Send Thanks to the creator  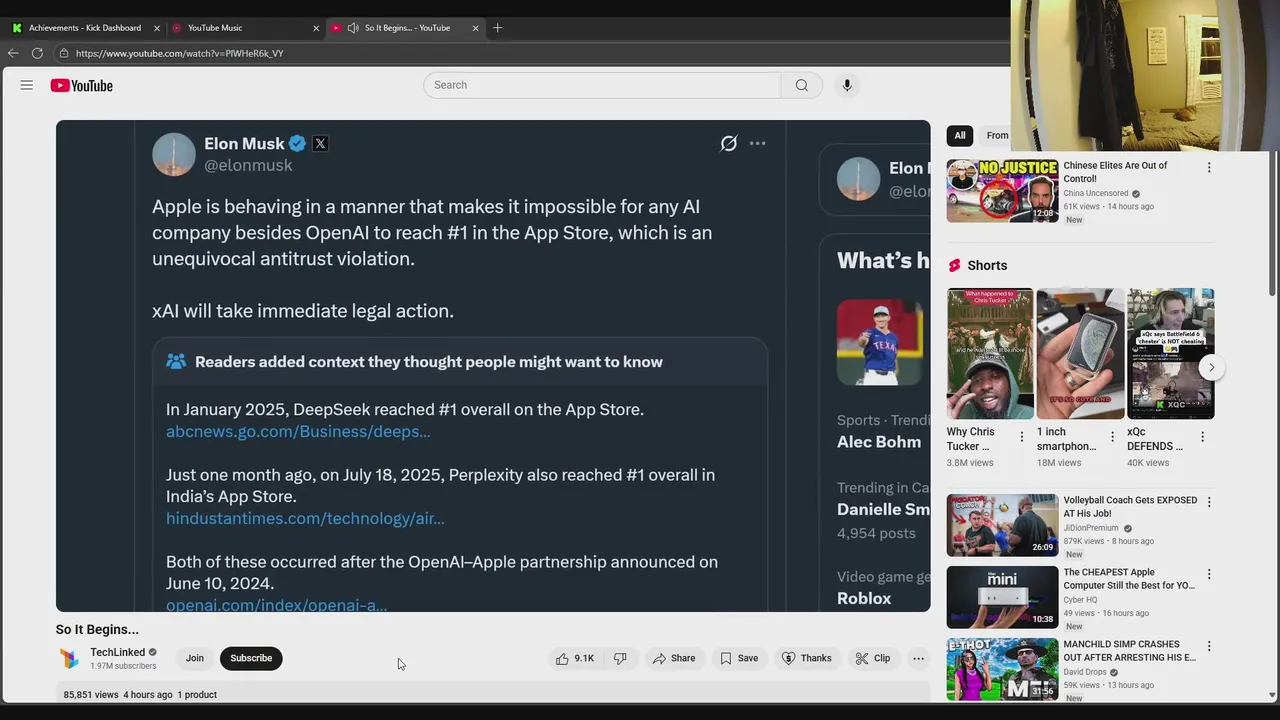[806, 658]
